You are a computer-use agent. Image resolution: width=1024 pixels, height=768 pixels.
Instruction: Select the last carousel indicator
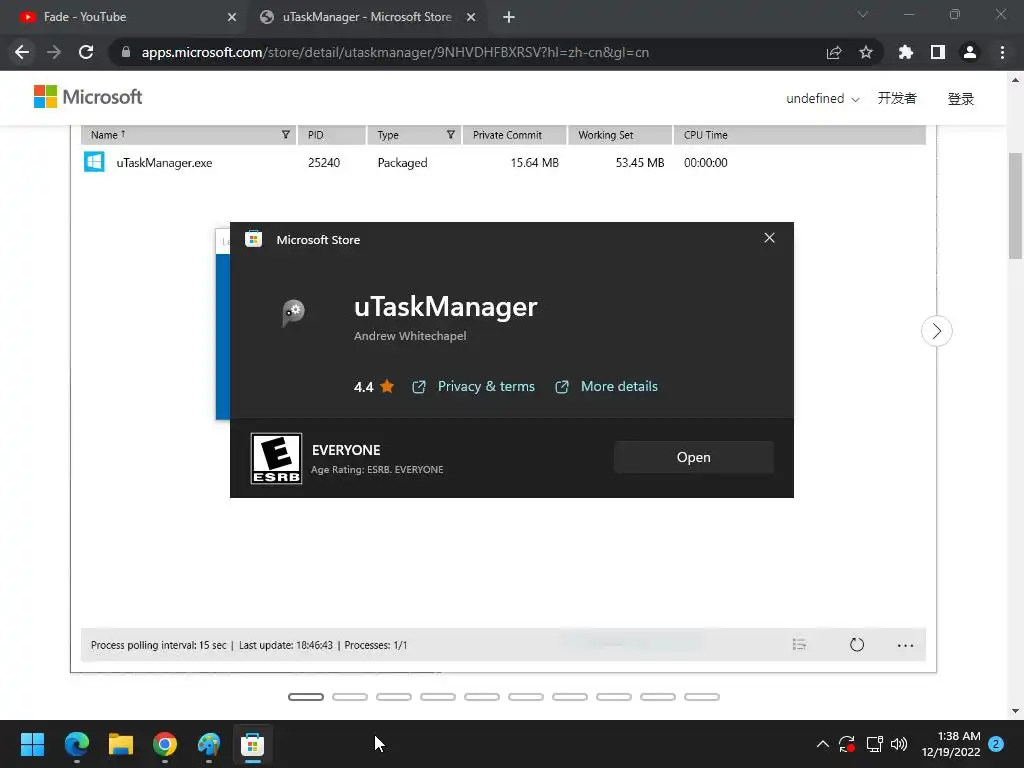702,697
